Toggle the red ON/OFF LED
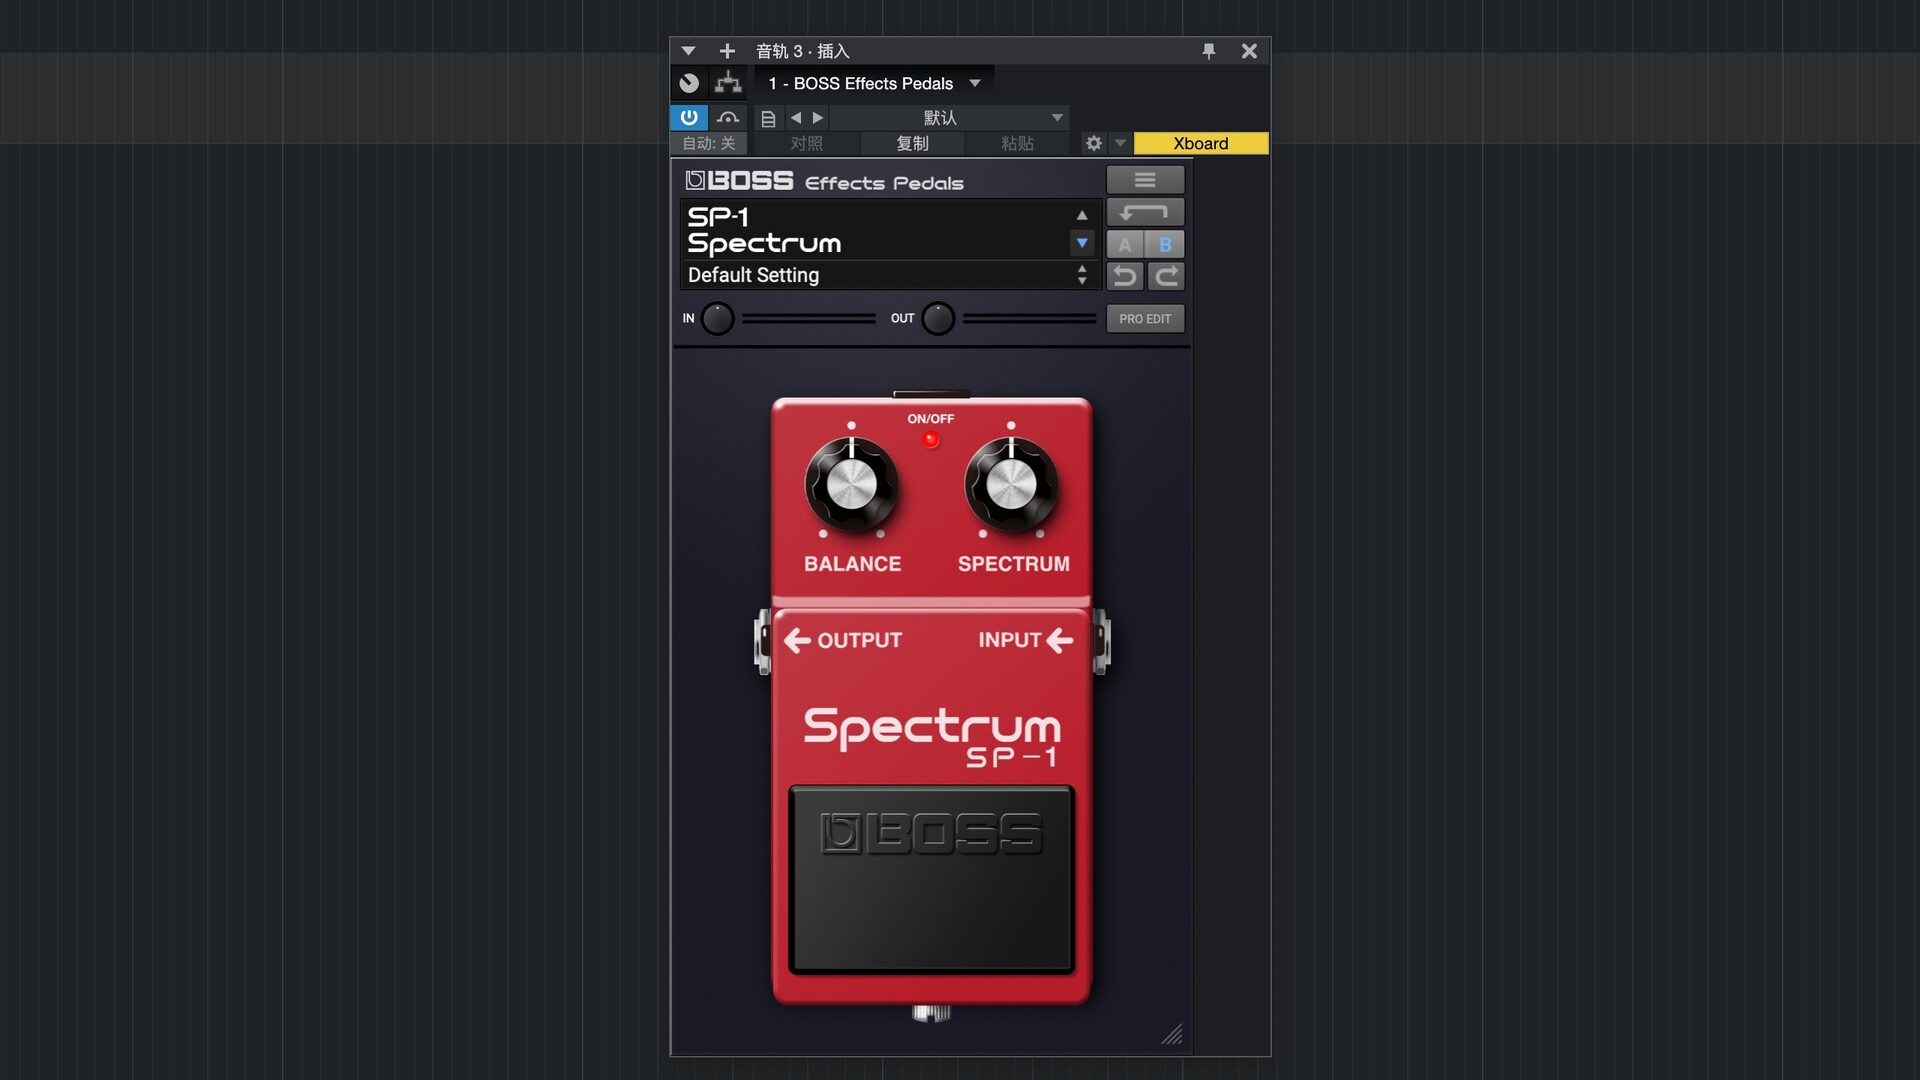The height and width of the screenshot is (1080, 1920). [931, 440]
